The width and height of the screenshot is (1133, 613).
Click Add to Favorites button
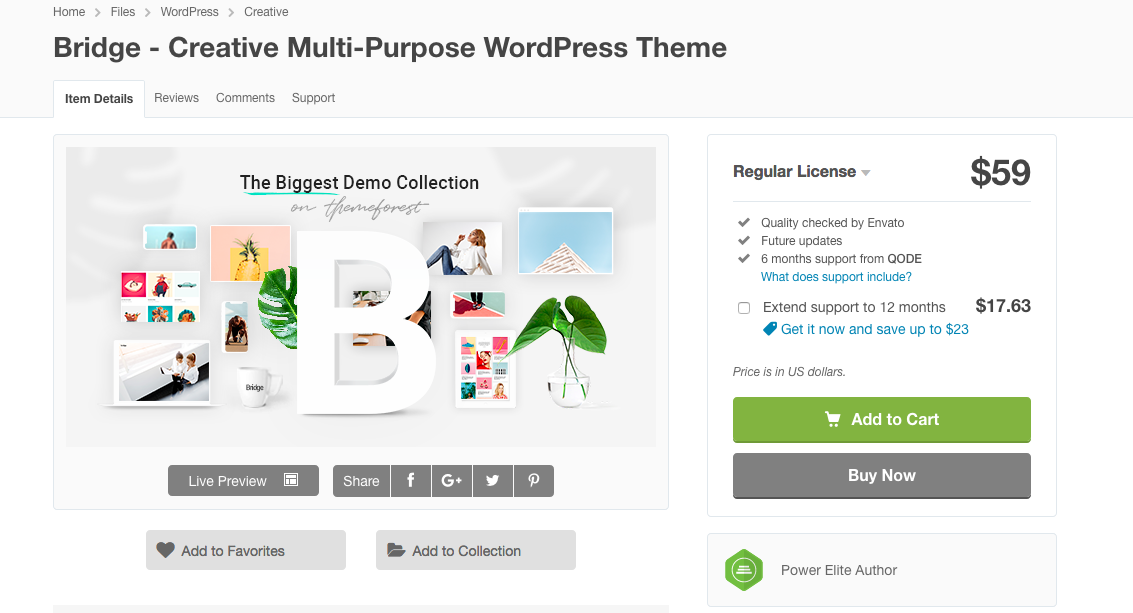pos(246,550)
